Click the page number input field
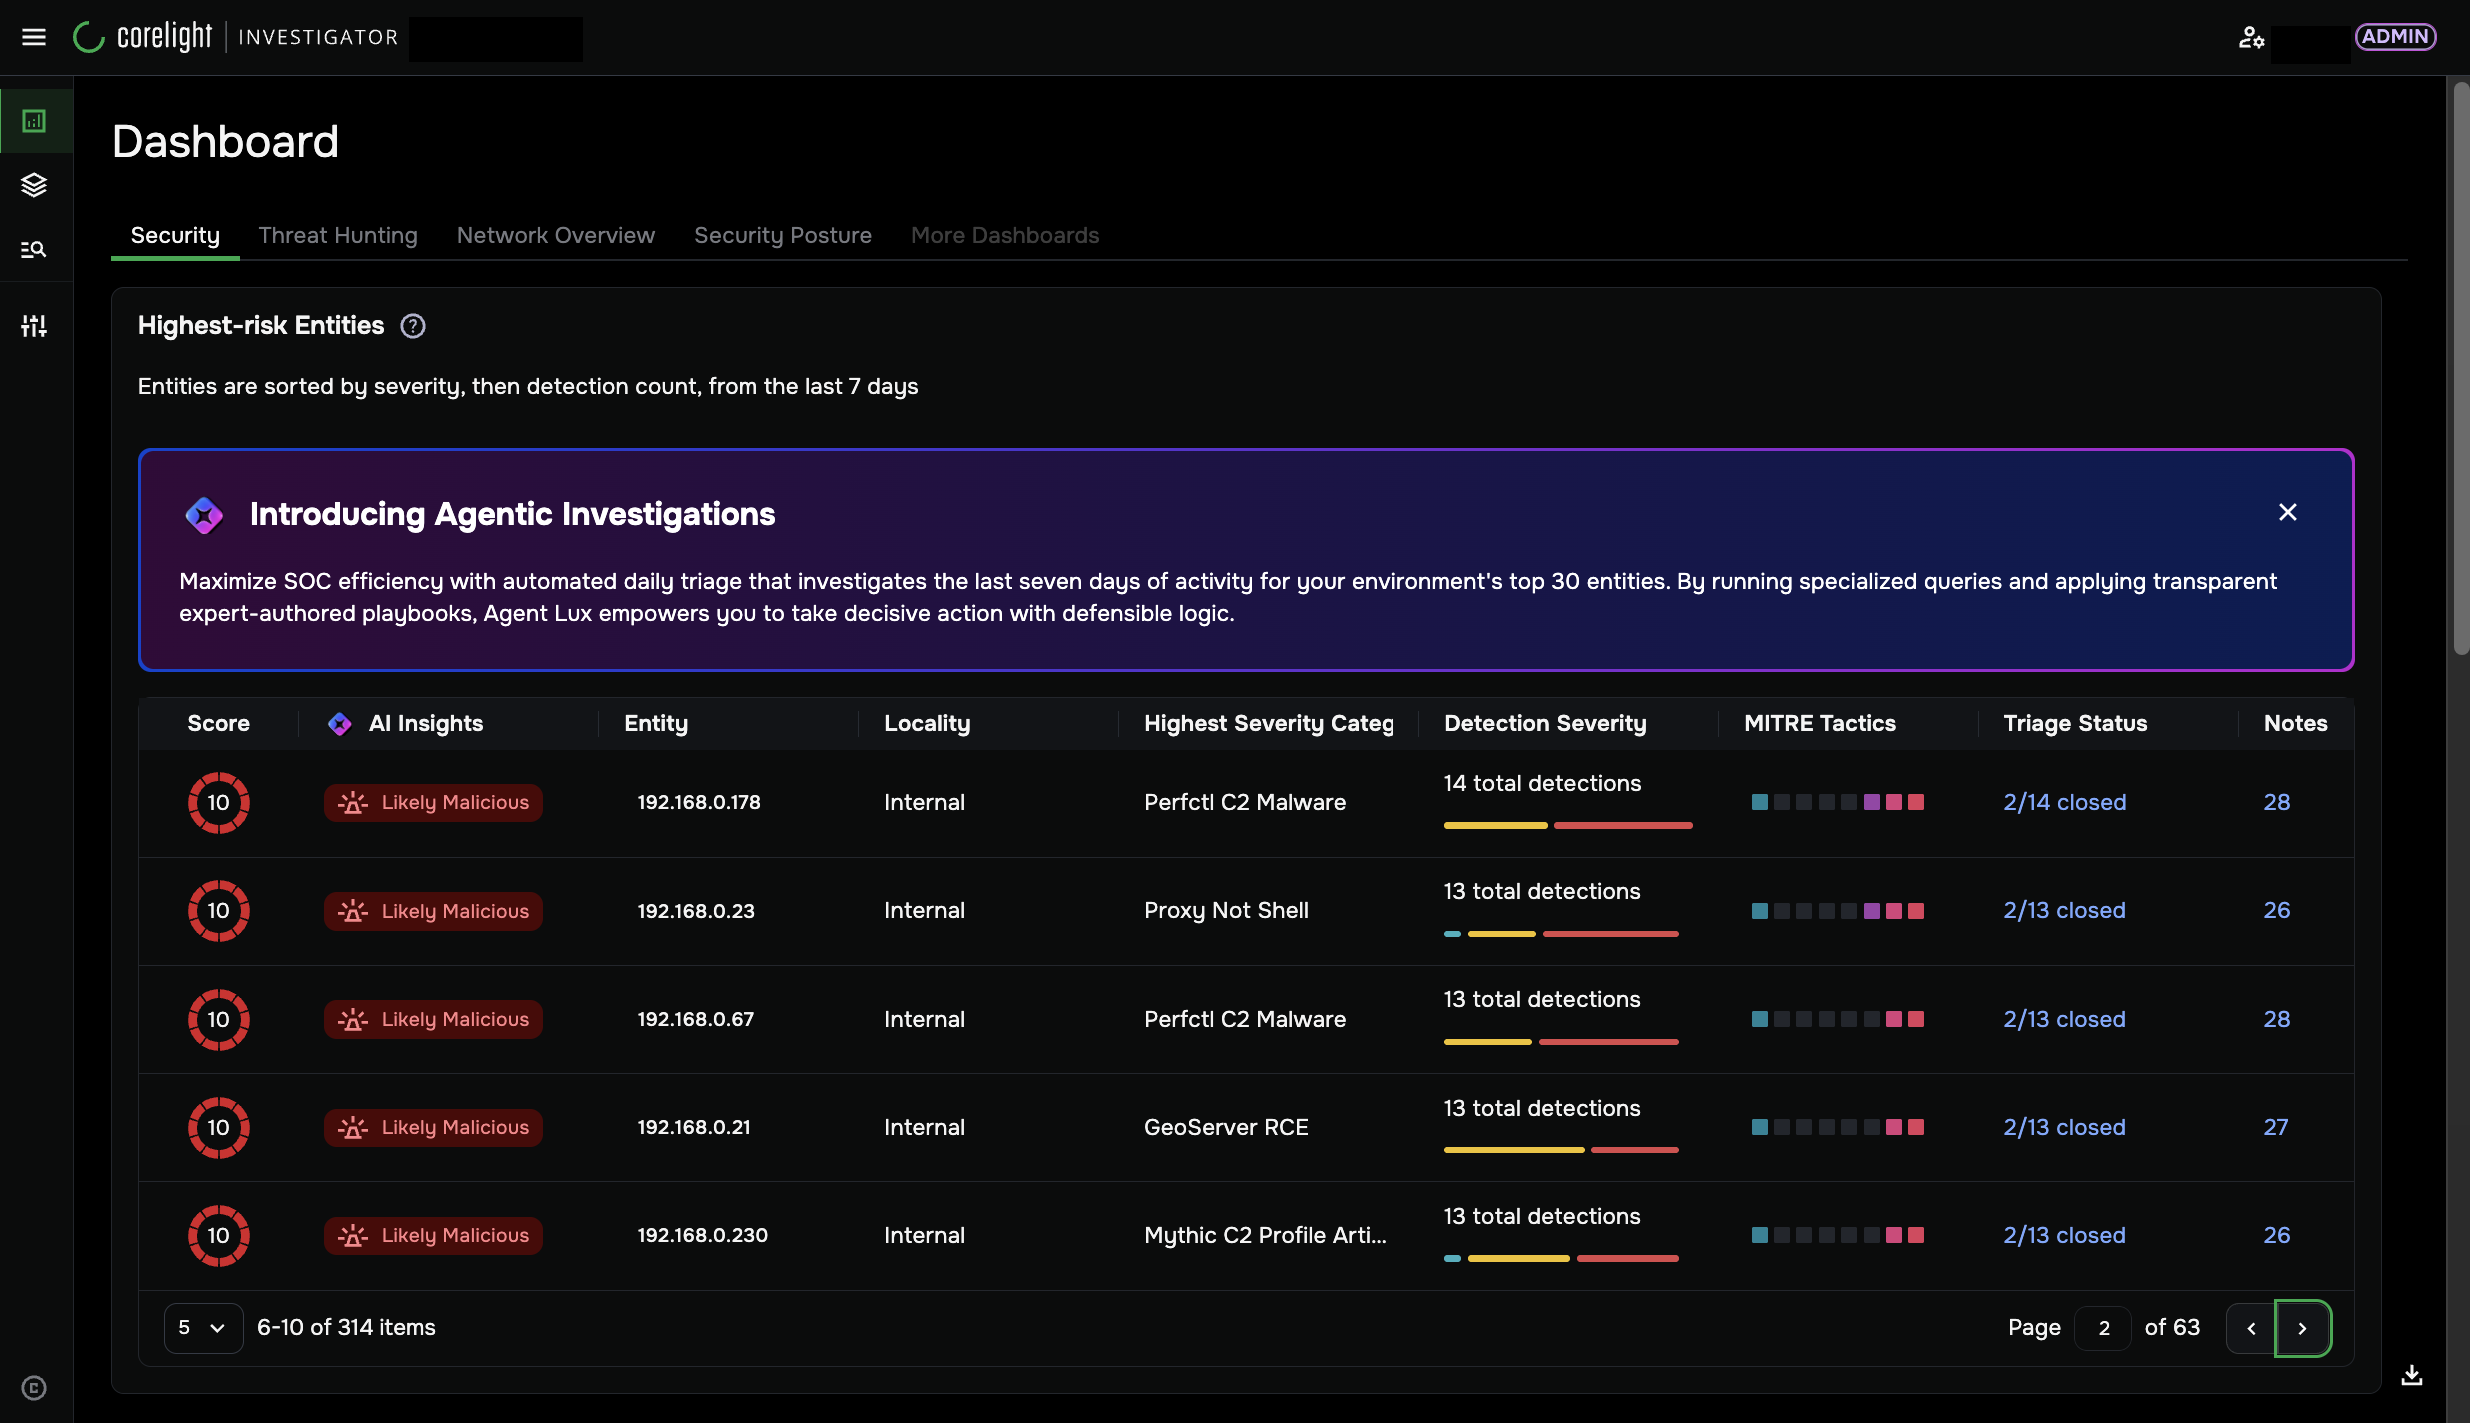The image size is (2470, 1423). coord(2103,1328)
